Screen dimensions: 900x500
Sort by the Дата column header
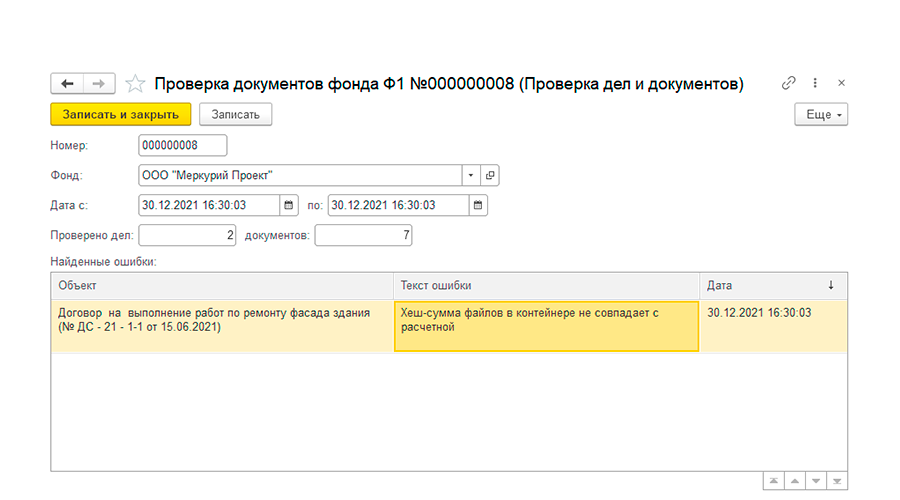[773, 285]
